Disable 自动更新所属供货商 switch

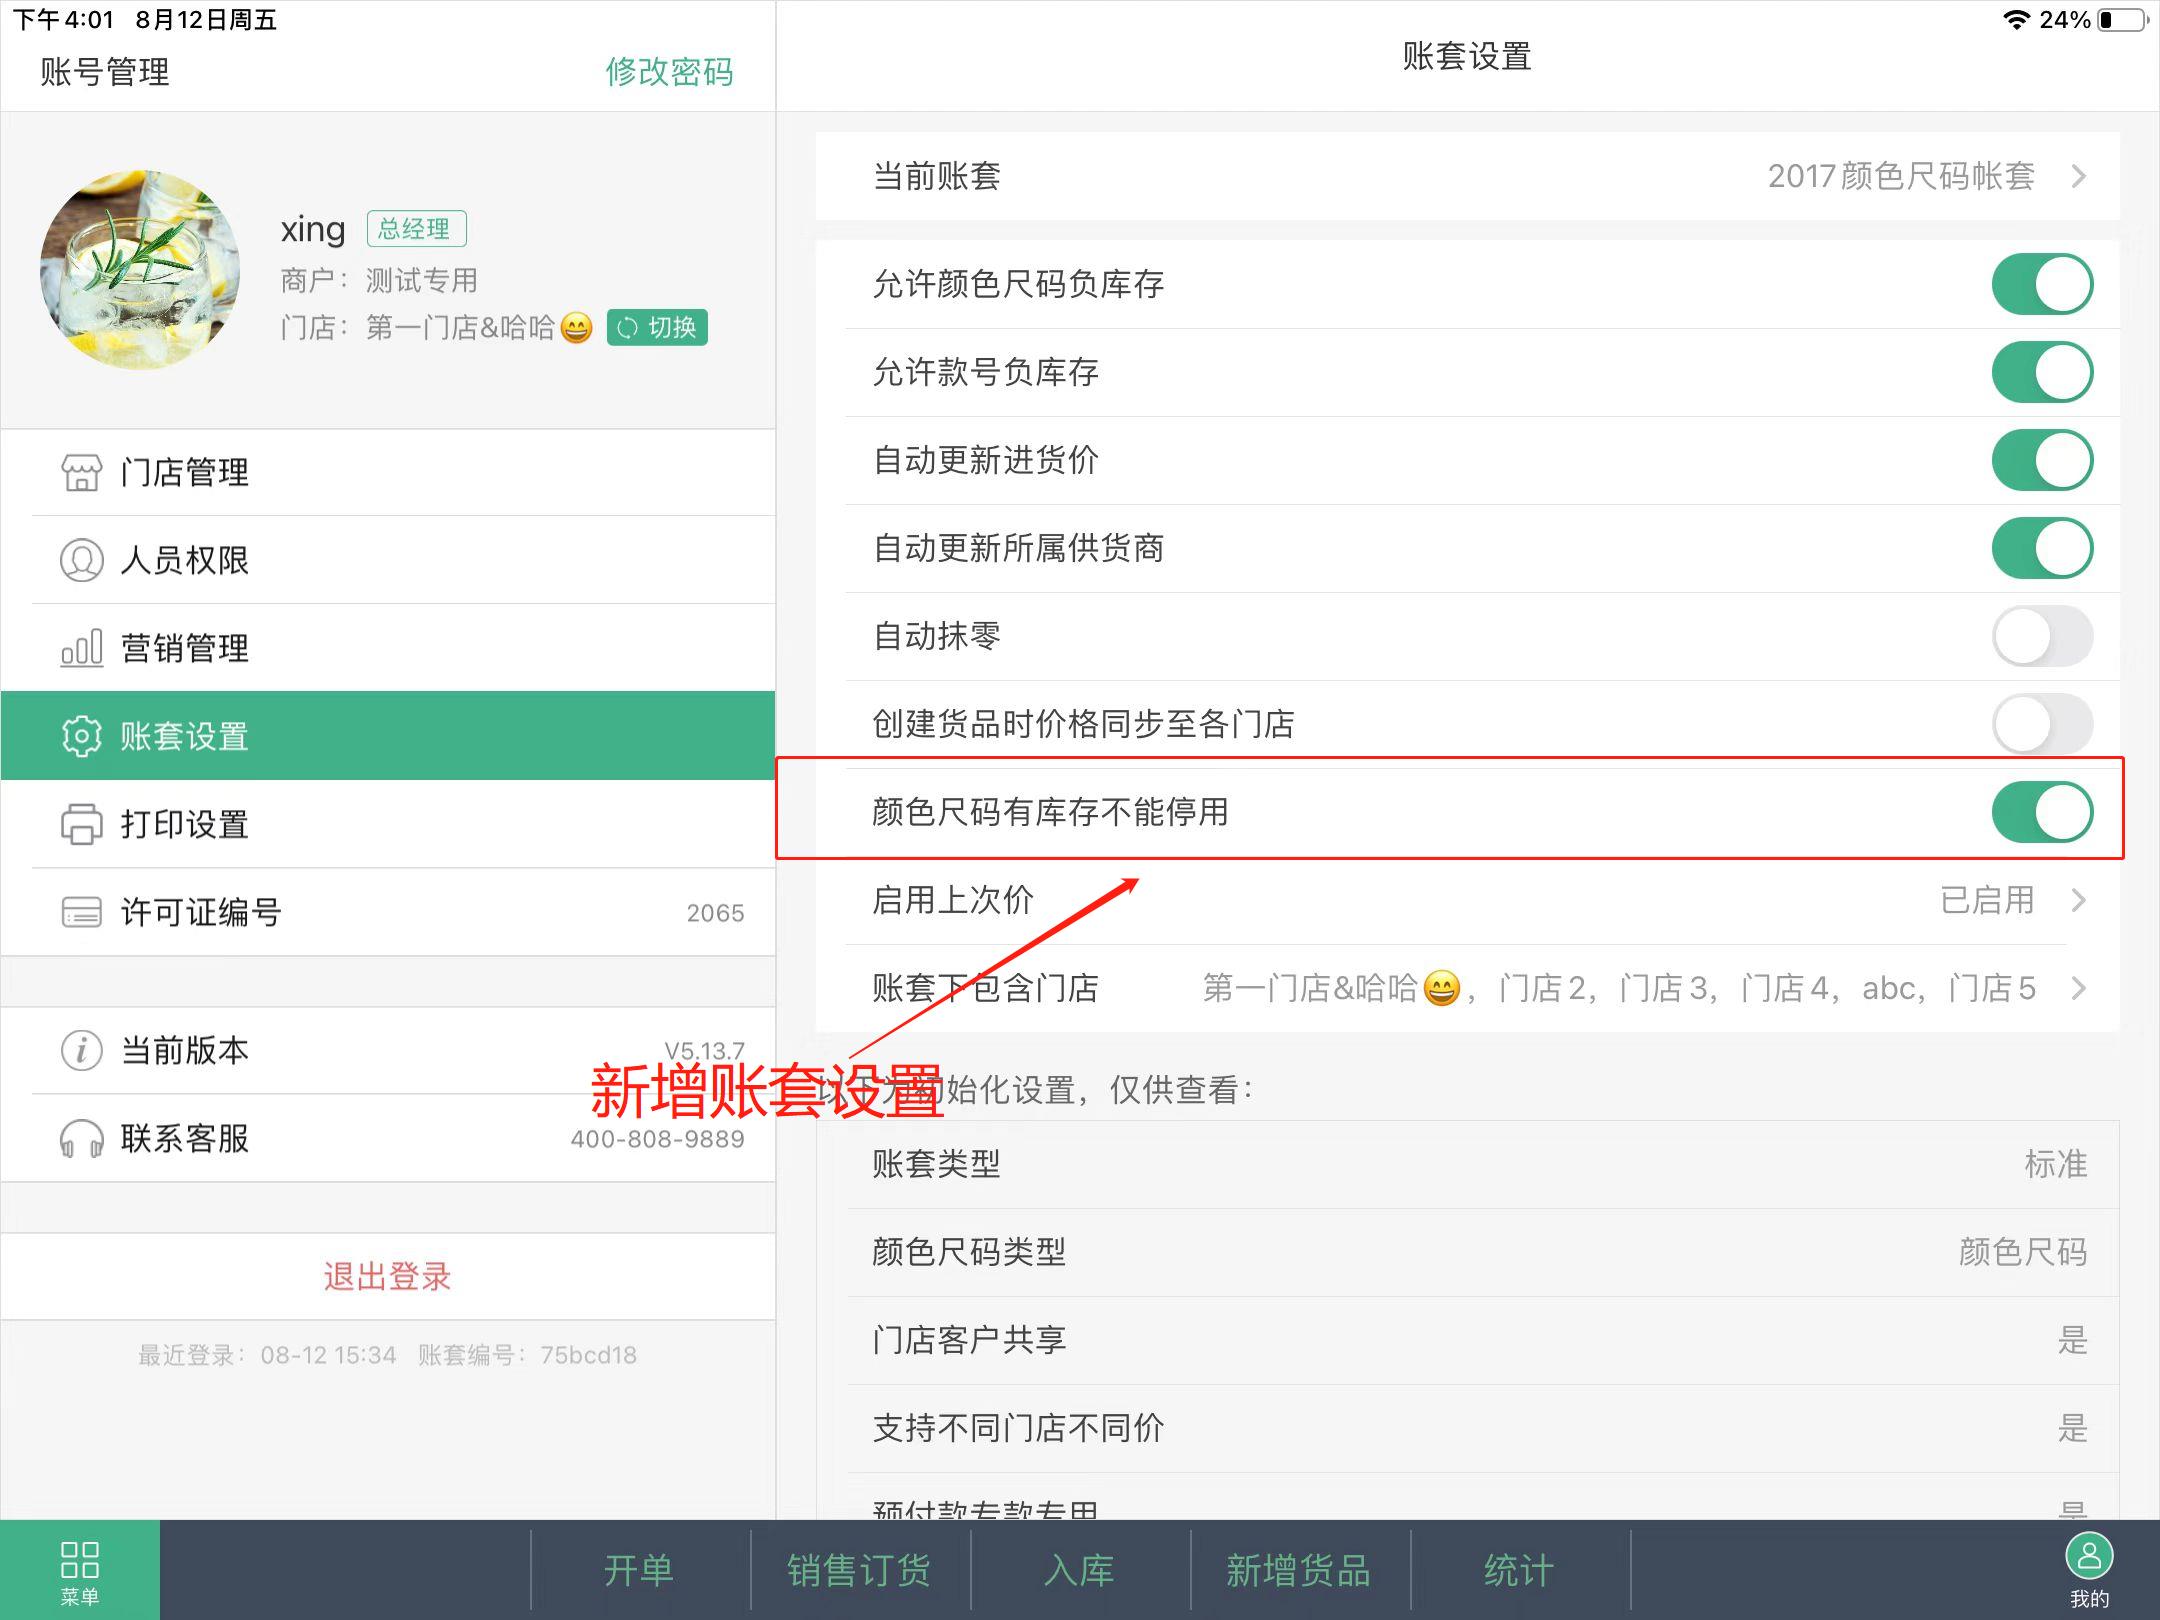point(2042,548)
